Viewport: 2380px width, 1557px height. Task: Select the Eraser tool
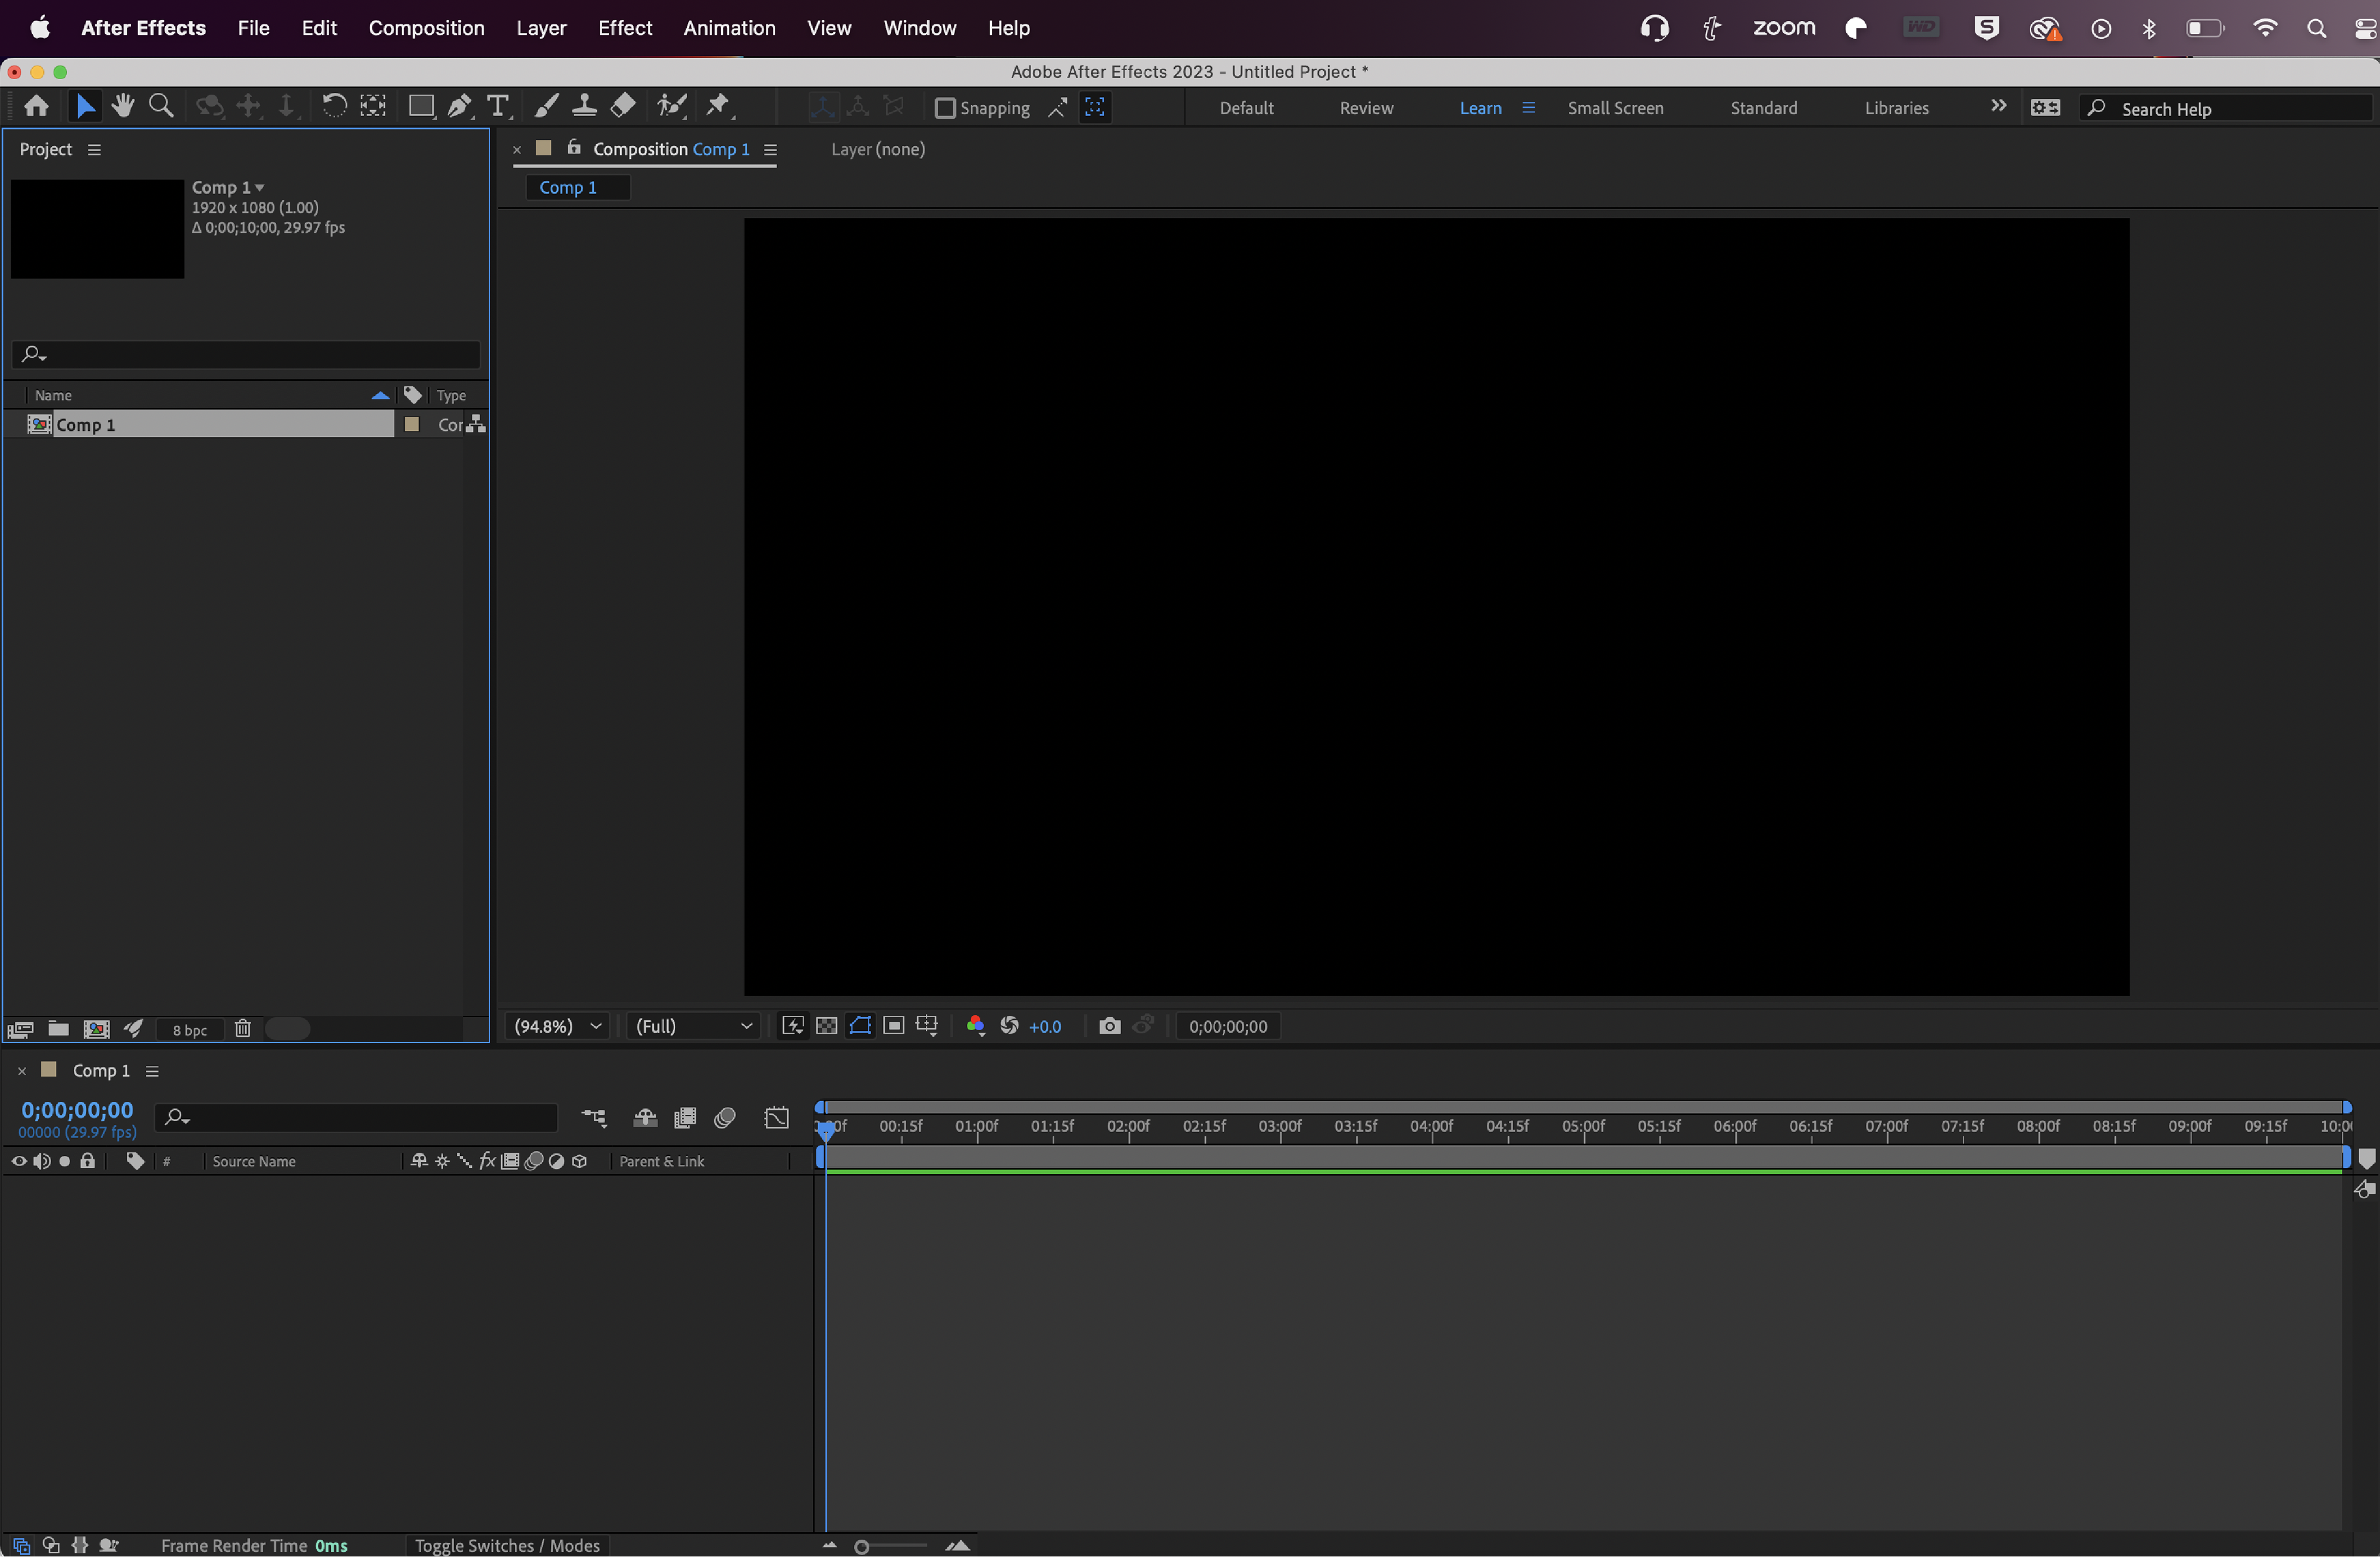[x=623, y=106]
